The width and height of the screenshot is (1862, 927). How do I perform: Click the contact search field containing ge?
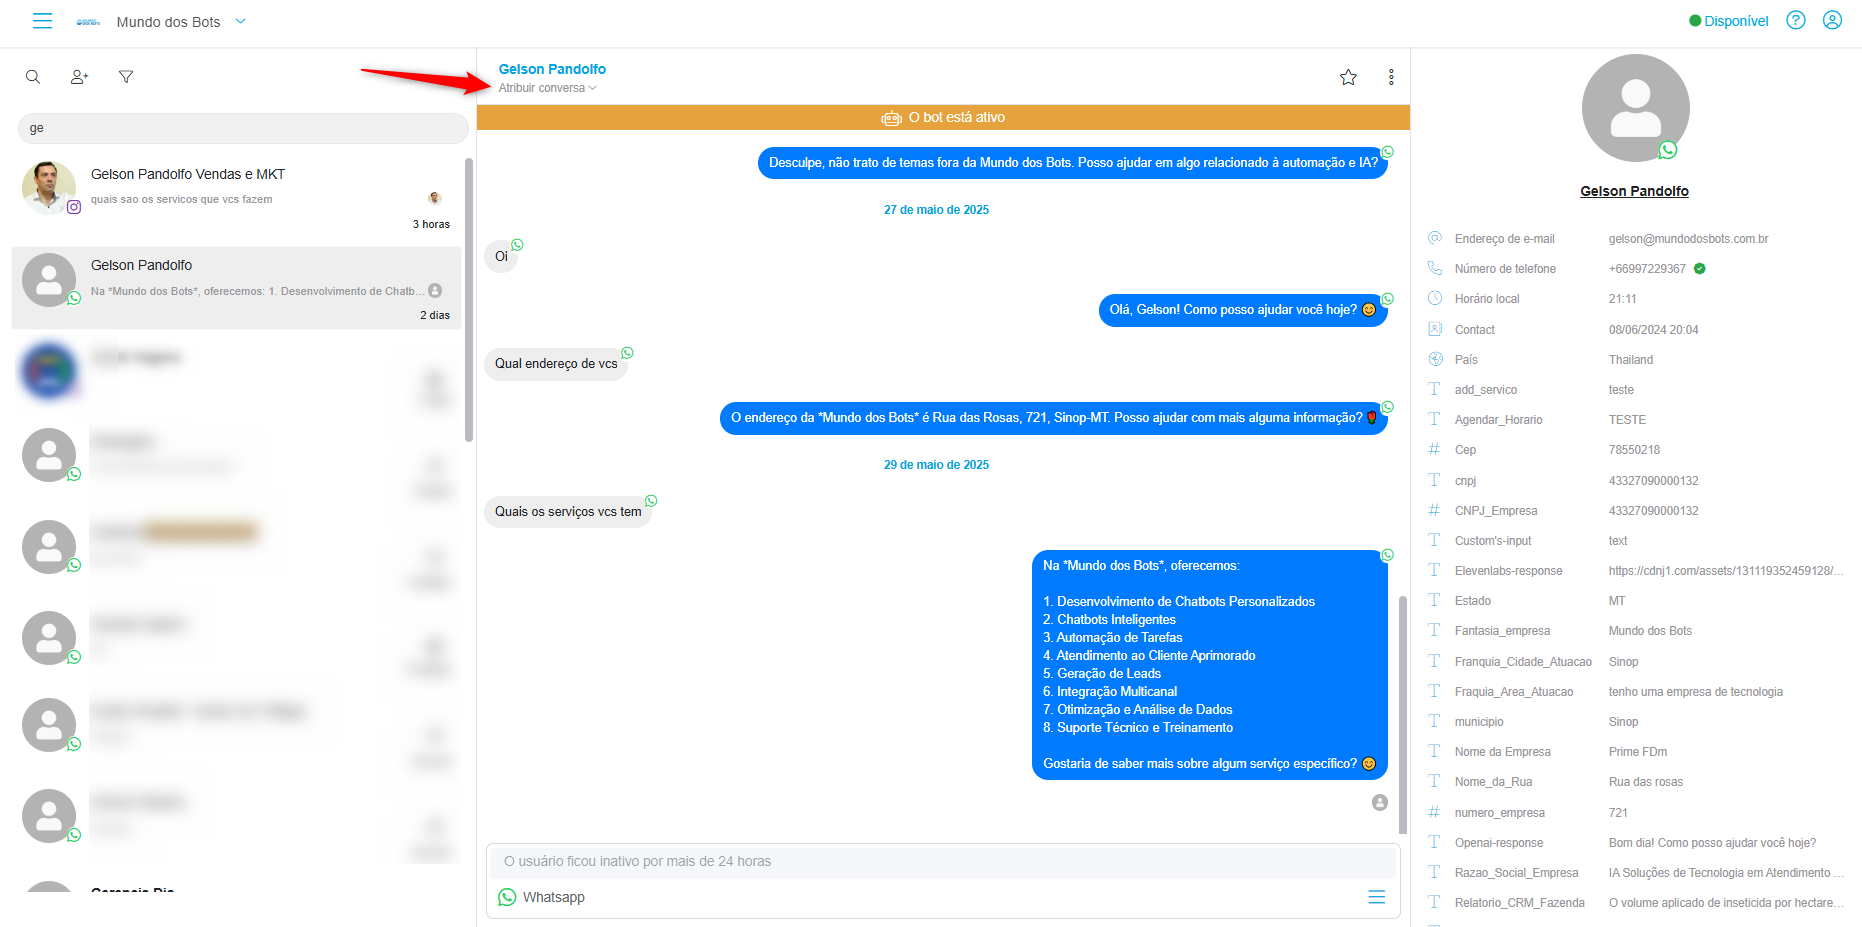243,128
